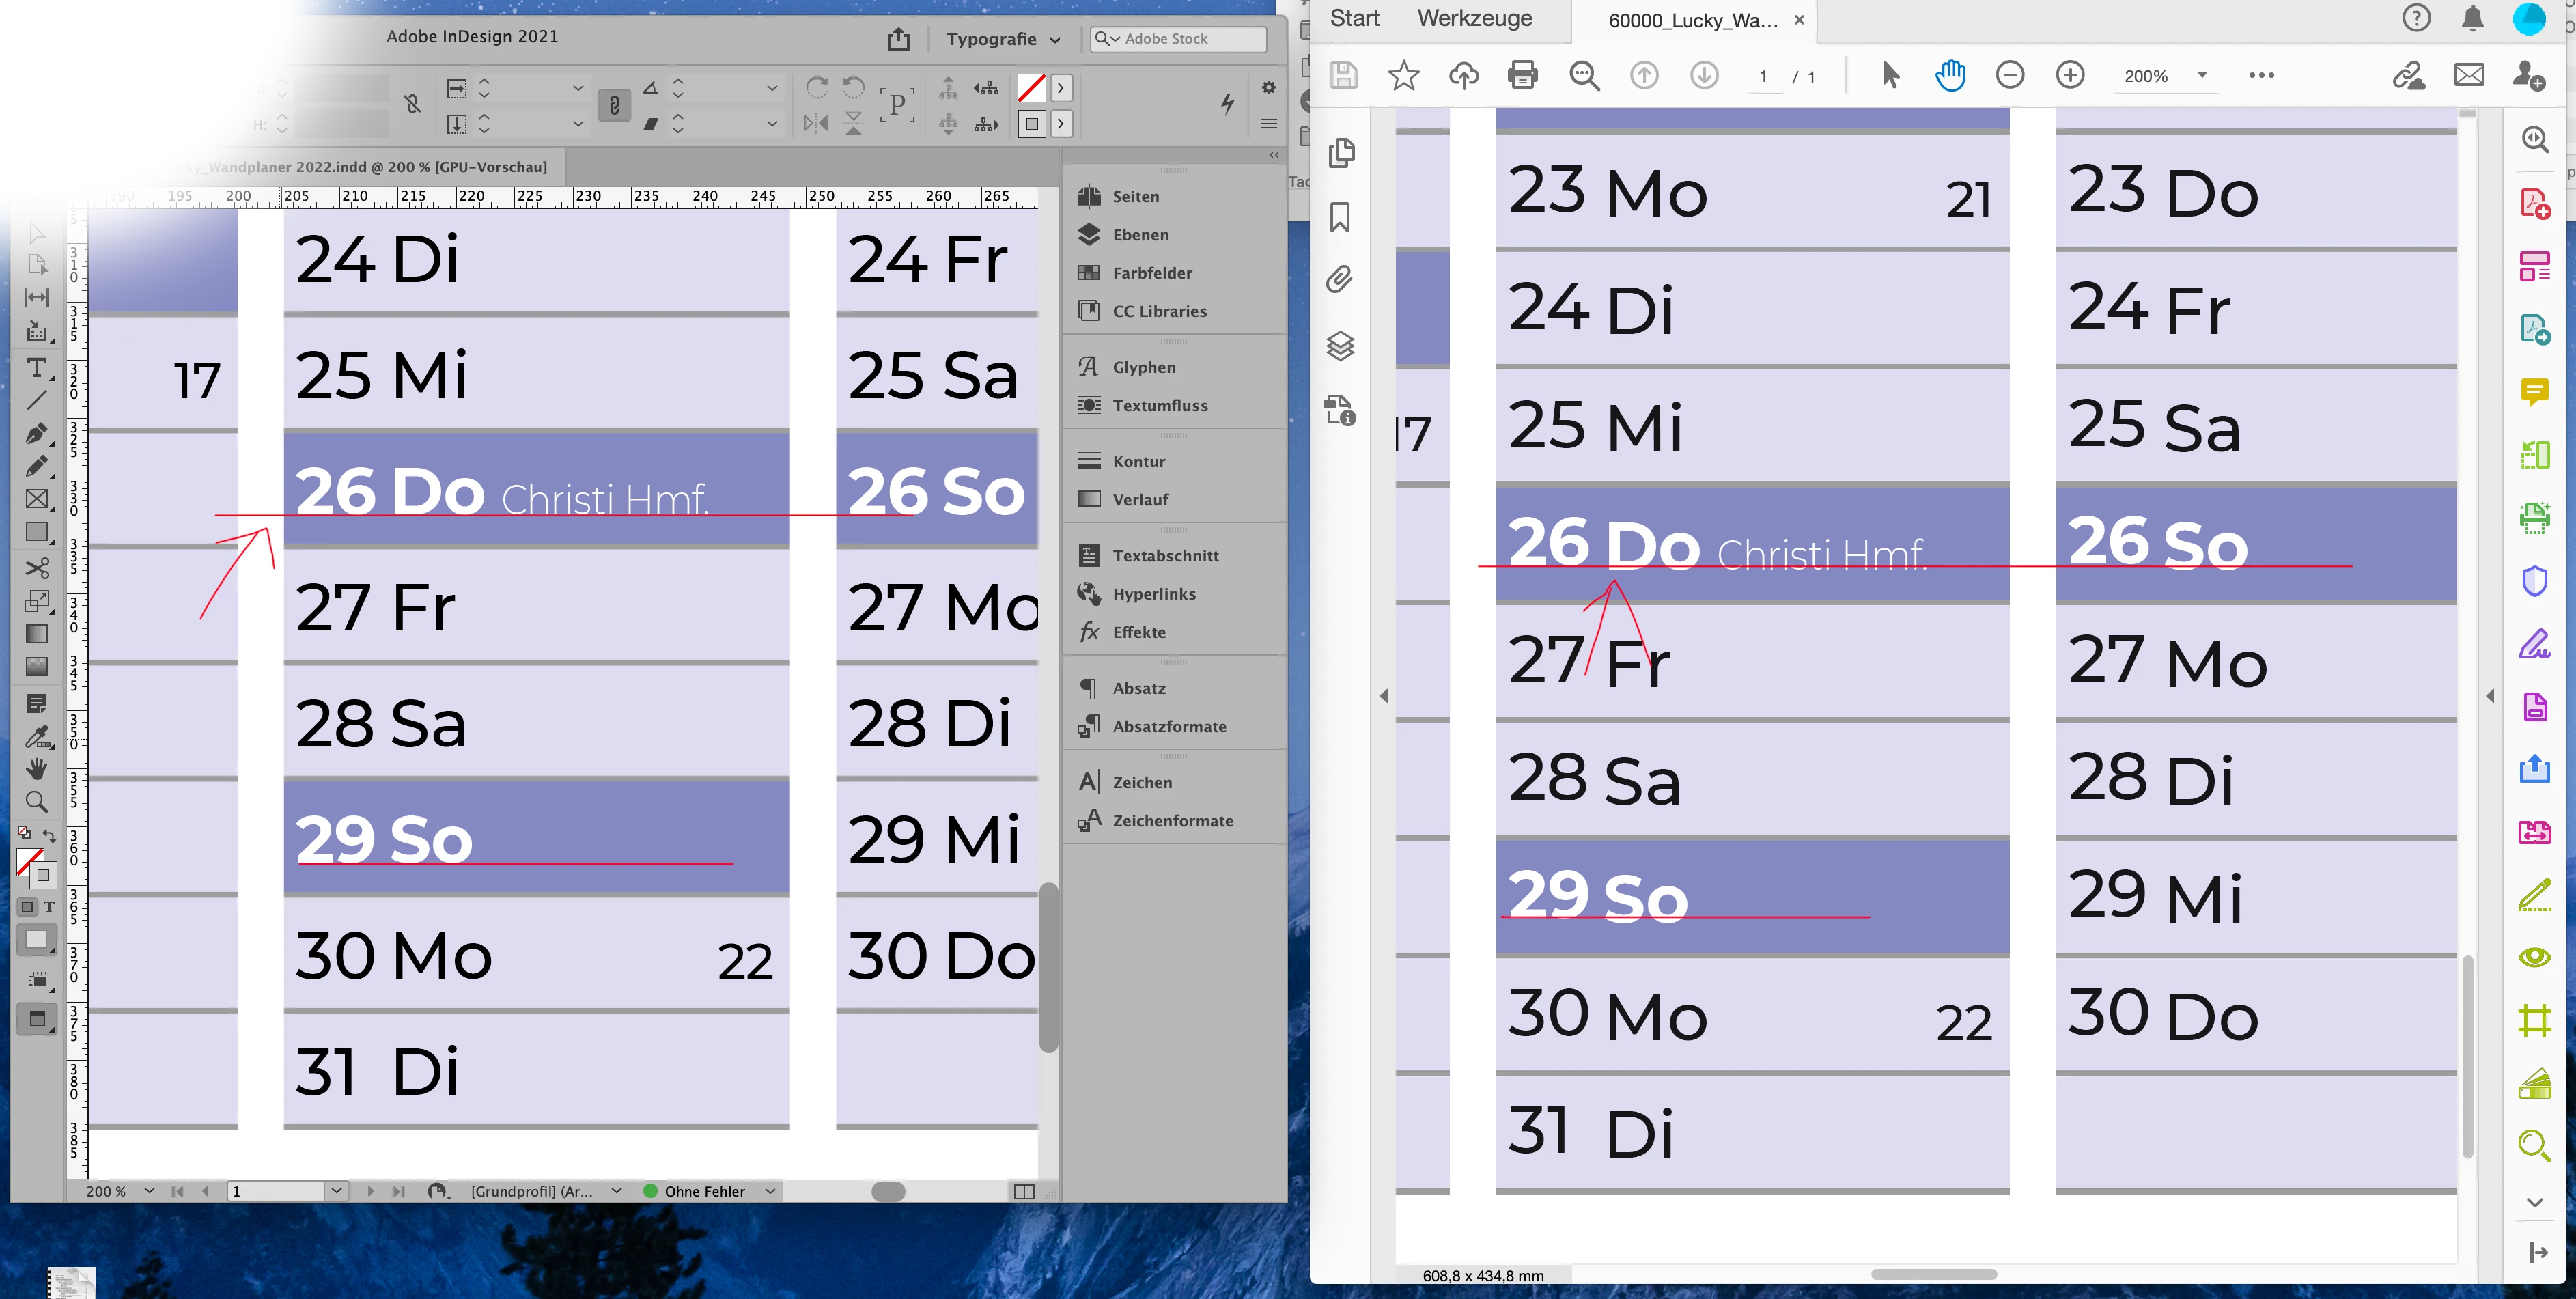Open preflight Ohne Fehler dropdown
Viewport: 2576px width, 1299px height.
tap(770, 1191)
